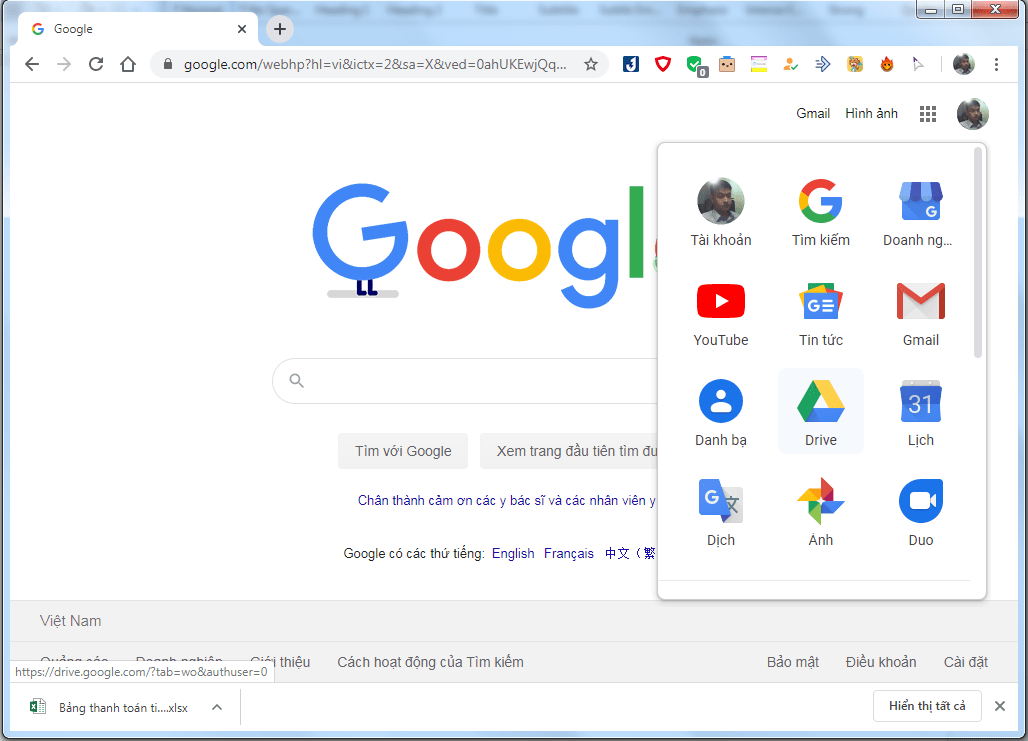Viewport: 1028px width, 741px height.
Task: Open Gmail link in top header
Action: tap(813, 113)
